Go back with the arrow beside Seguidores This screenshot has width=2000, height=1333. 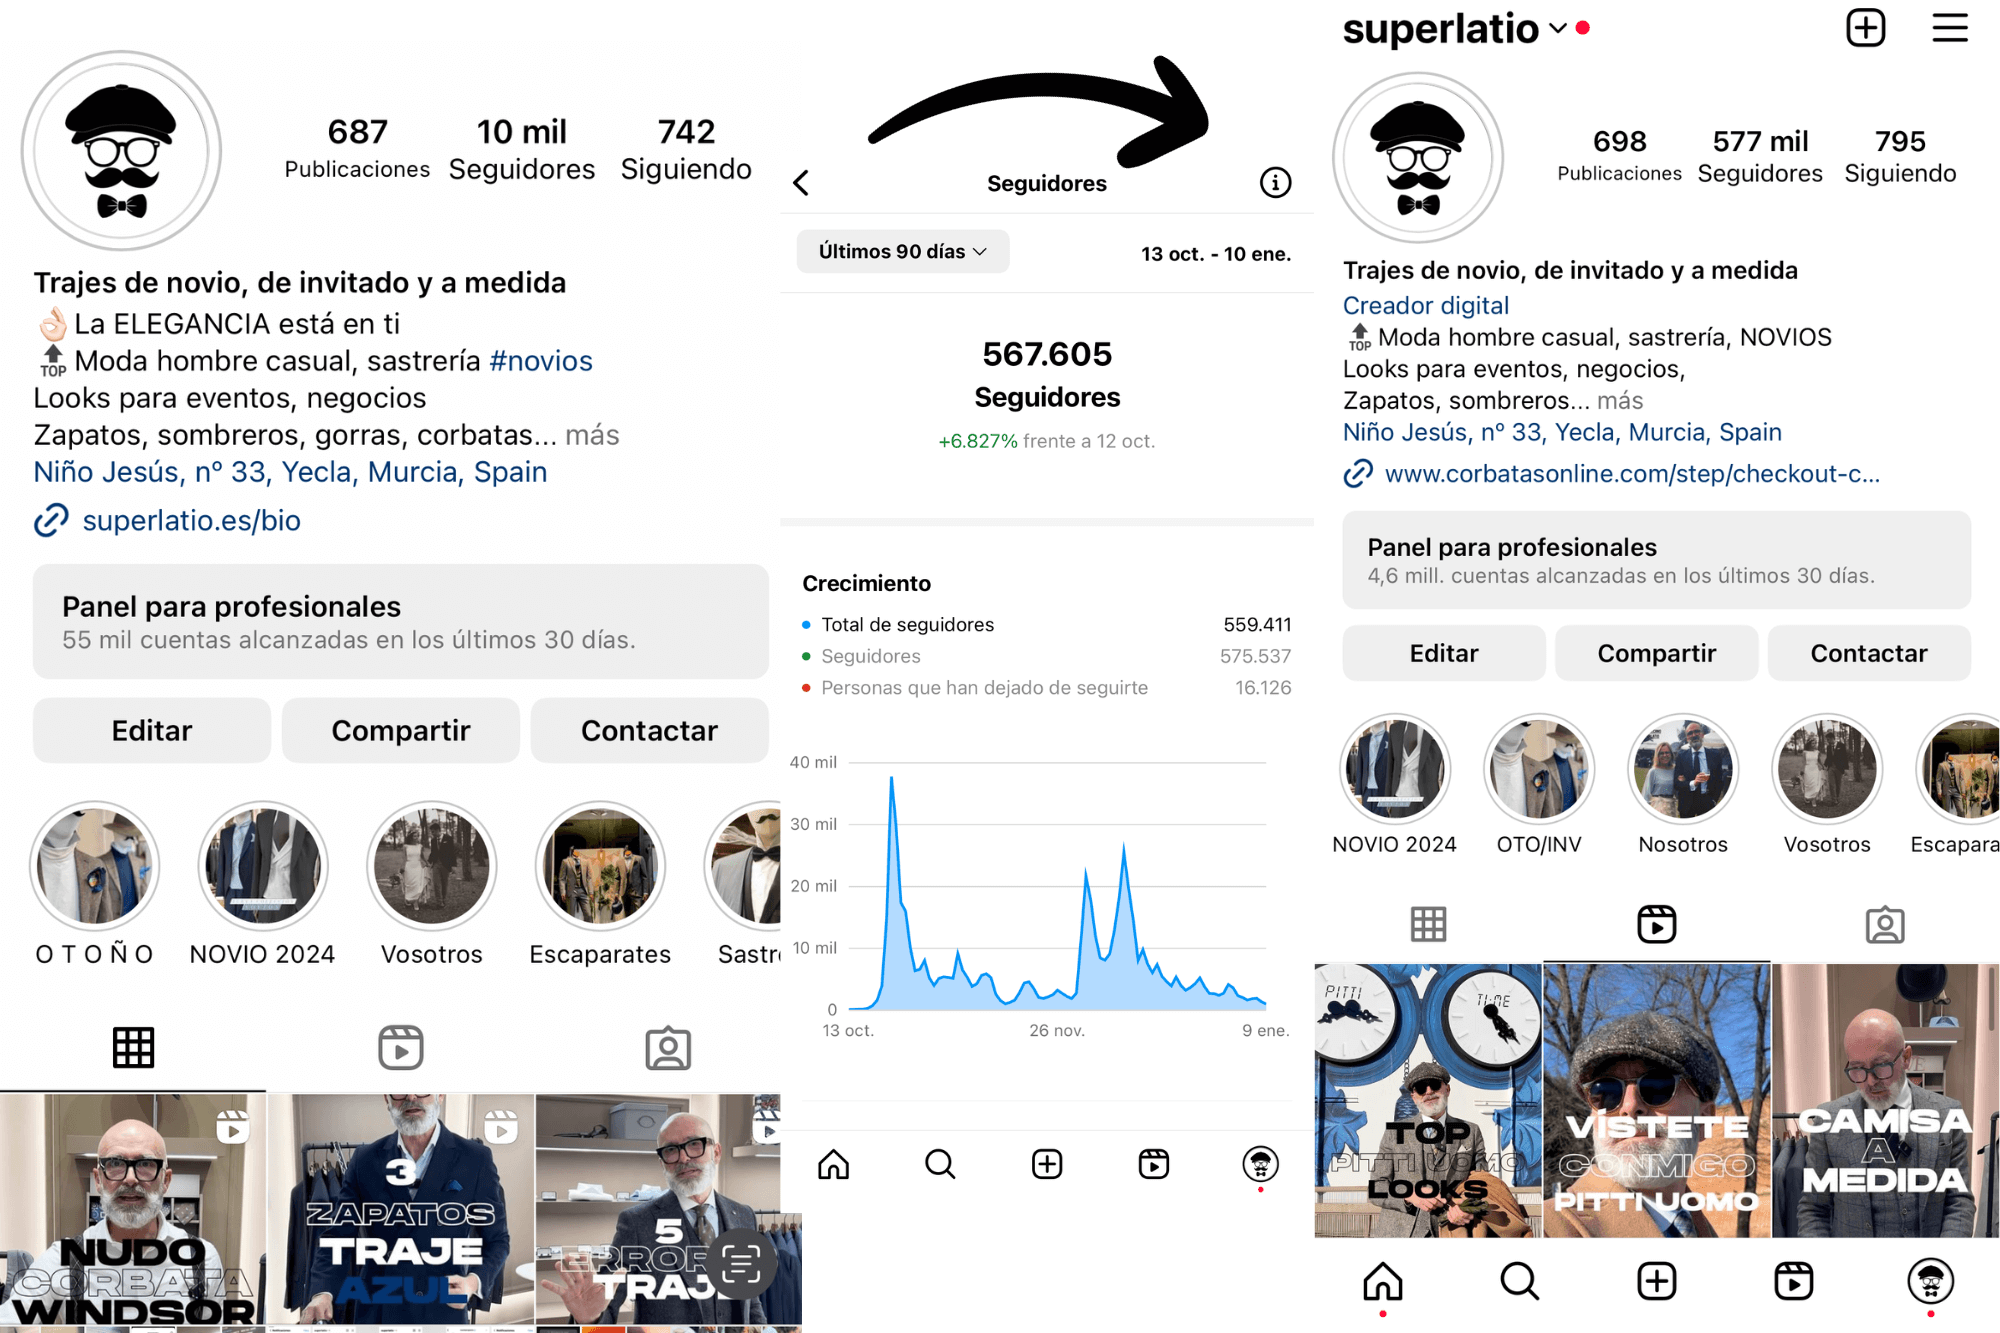(801, 183)
